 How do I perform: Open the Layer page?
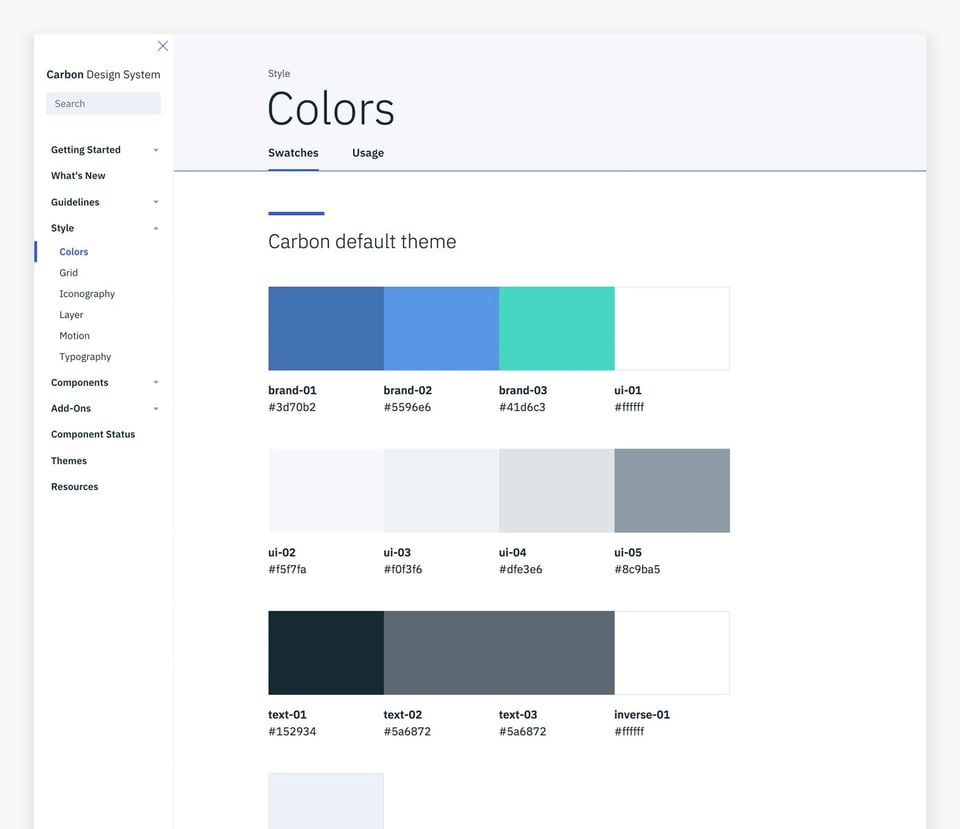coord(71,314)
